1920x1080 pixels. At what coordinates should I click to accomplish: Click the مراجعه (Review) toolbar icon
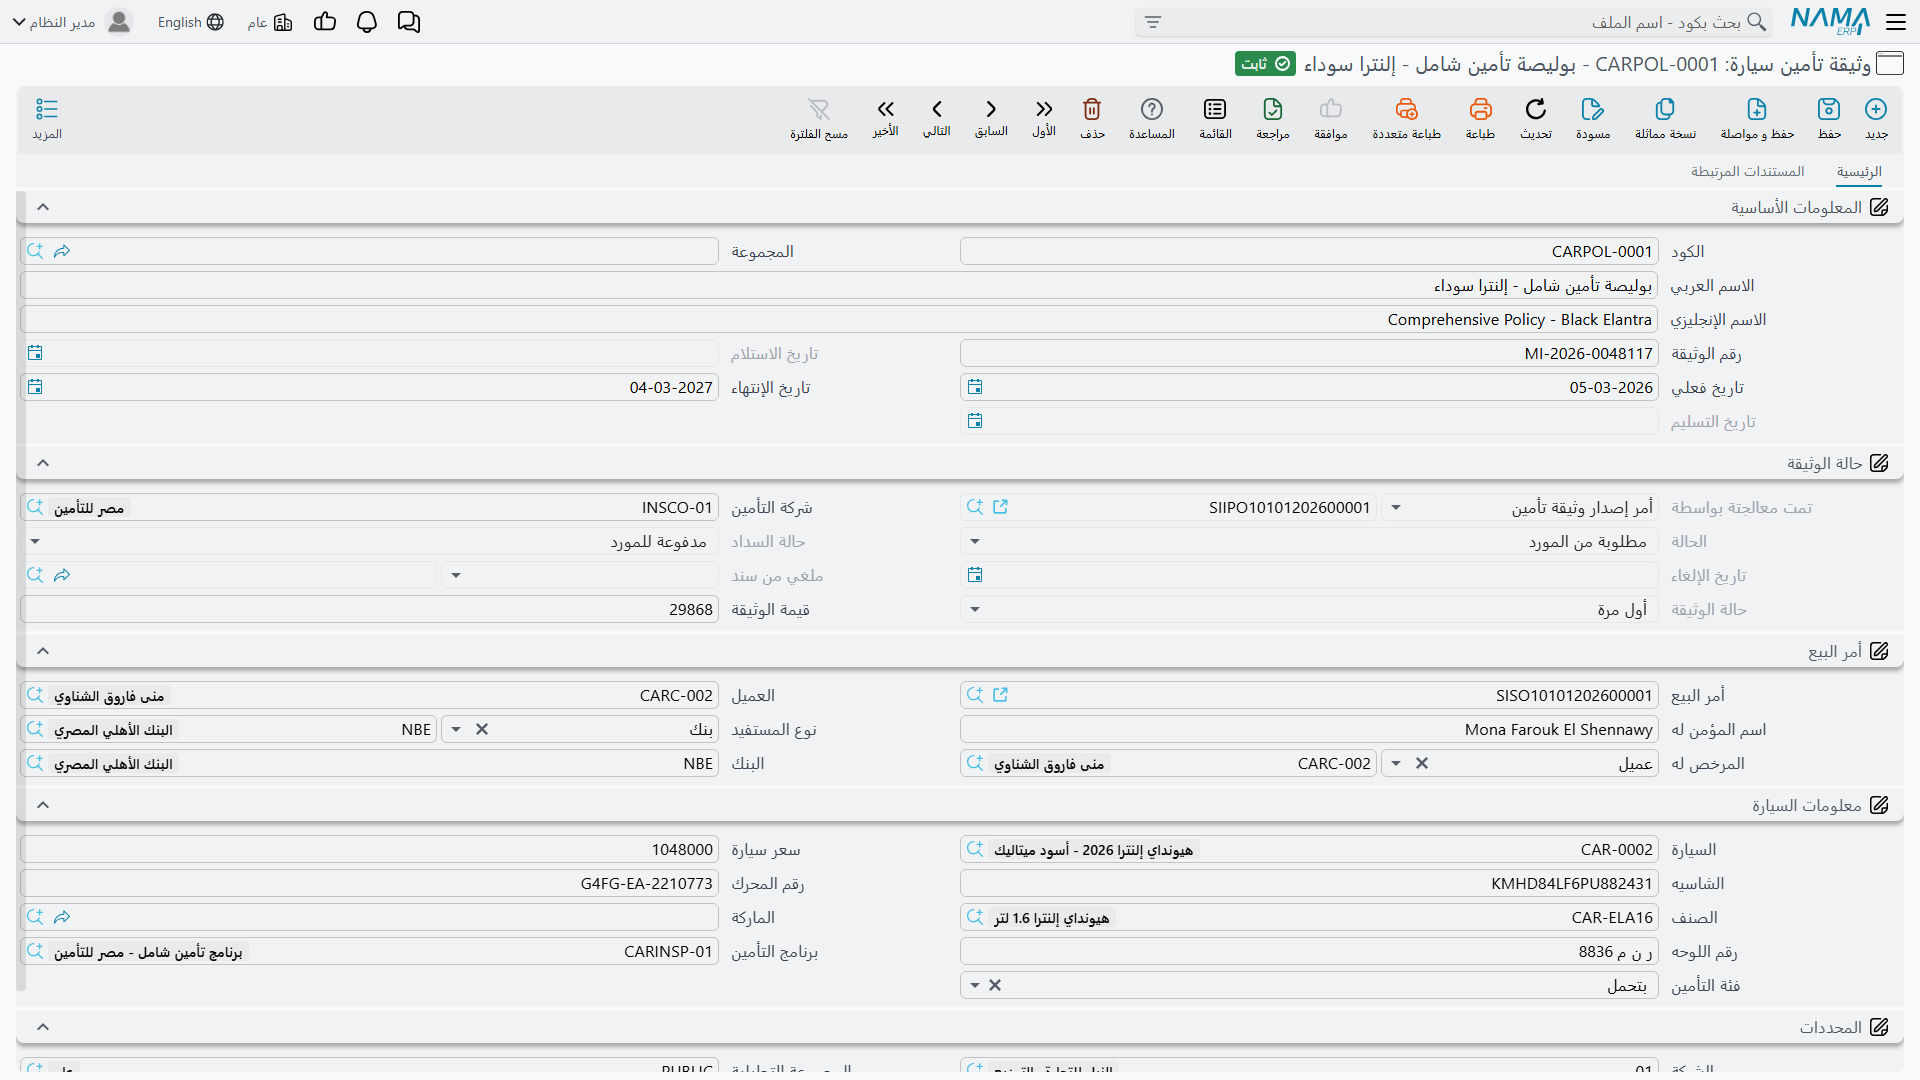point(1273,109)
